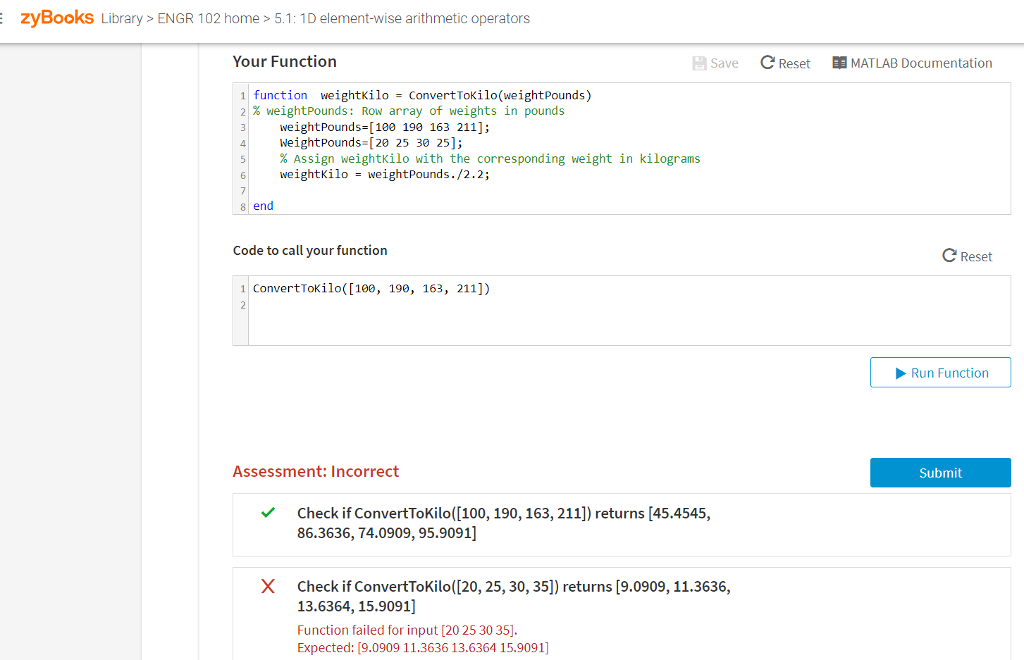The height and width of the screenshot is (660, 1024).
Task: Click the Save icon for Your Function
Action: 702,63
